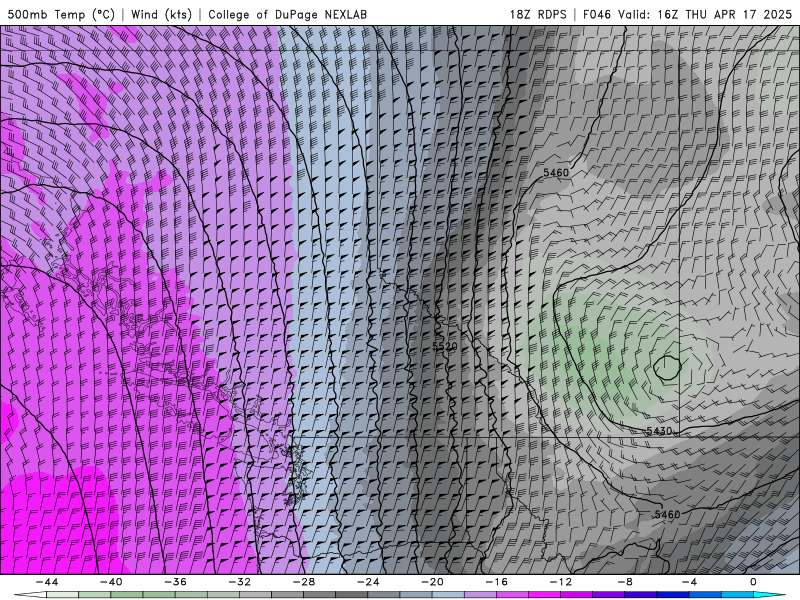Click the small closed contour at the low center
This screenshot has height=600, width=800.
(x=667, y=367)
